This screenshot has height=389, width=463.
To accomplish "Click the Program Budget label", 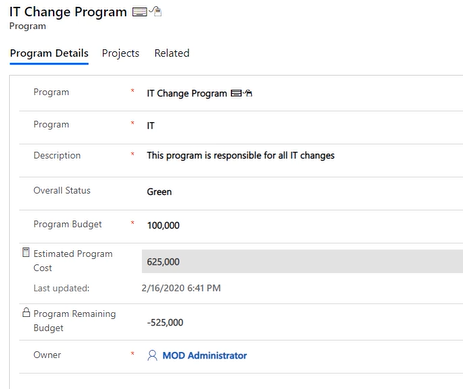I will pyautogui.click(x=67, y=224).
